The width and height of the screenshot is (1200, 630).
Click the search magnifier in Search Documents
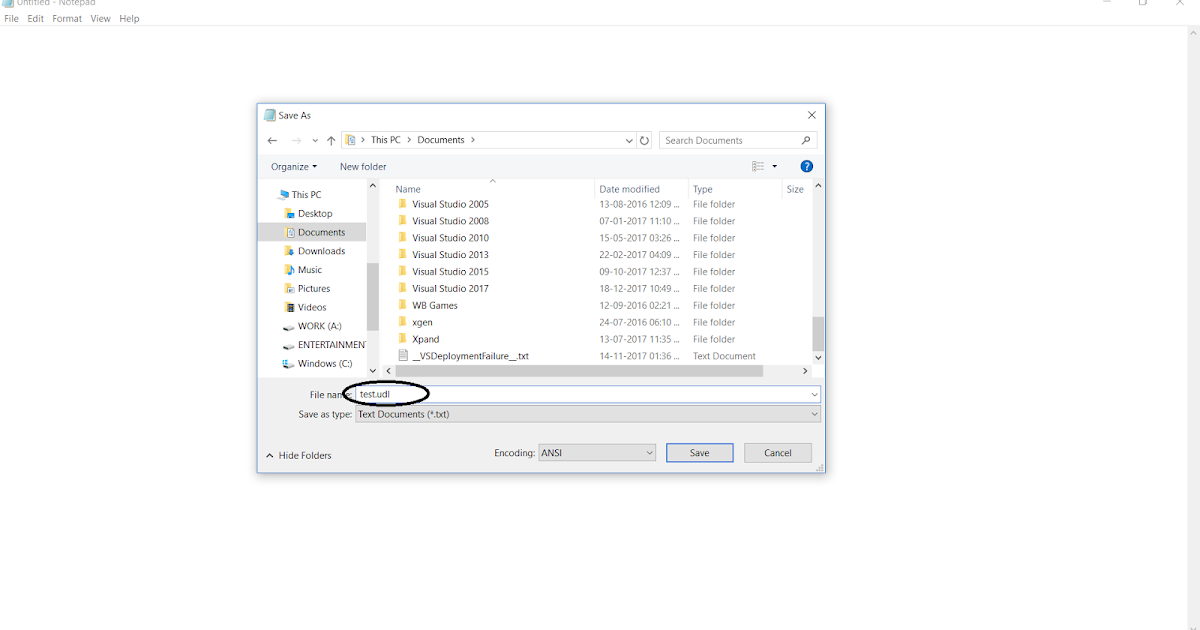[x=806, y=140]
